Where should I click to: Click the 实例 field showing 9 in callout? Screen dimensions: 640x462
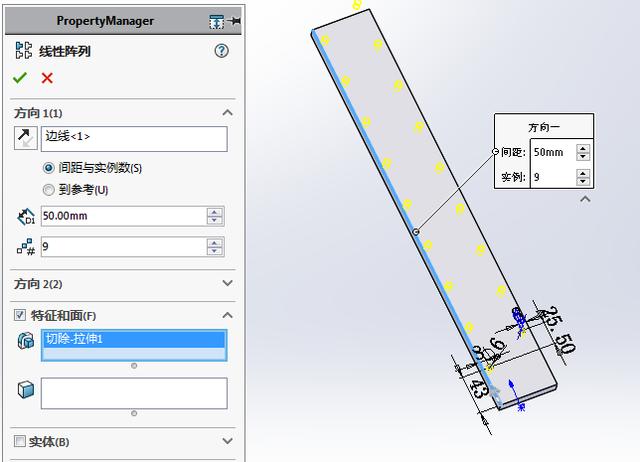click(x=553, y=177)
